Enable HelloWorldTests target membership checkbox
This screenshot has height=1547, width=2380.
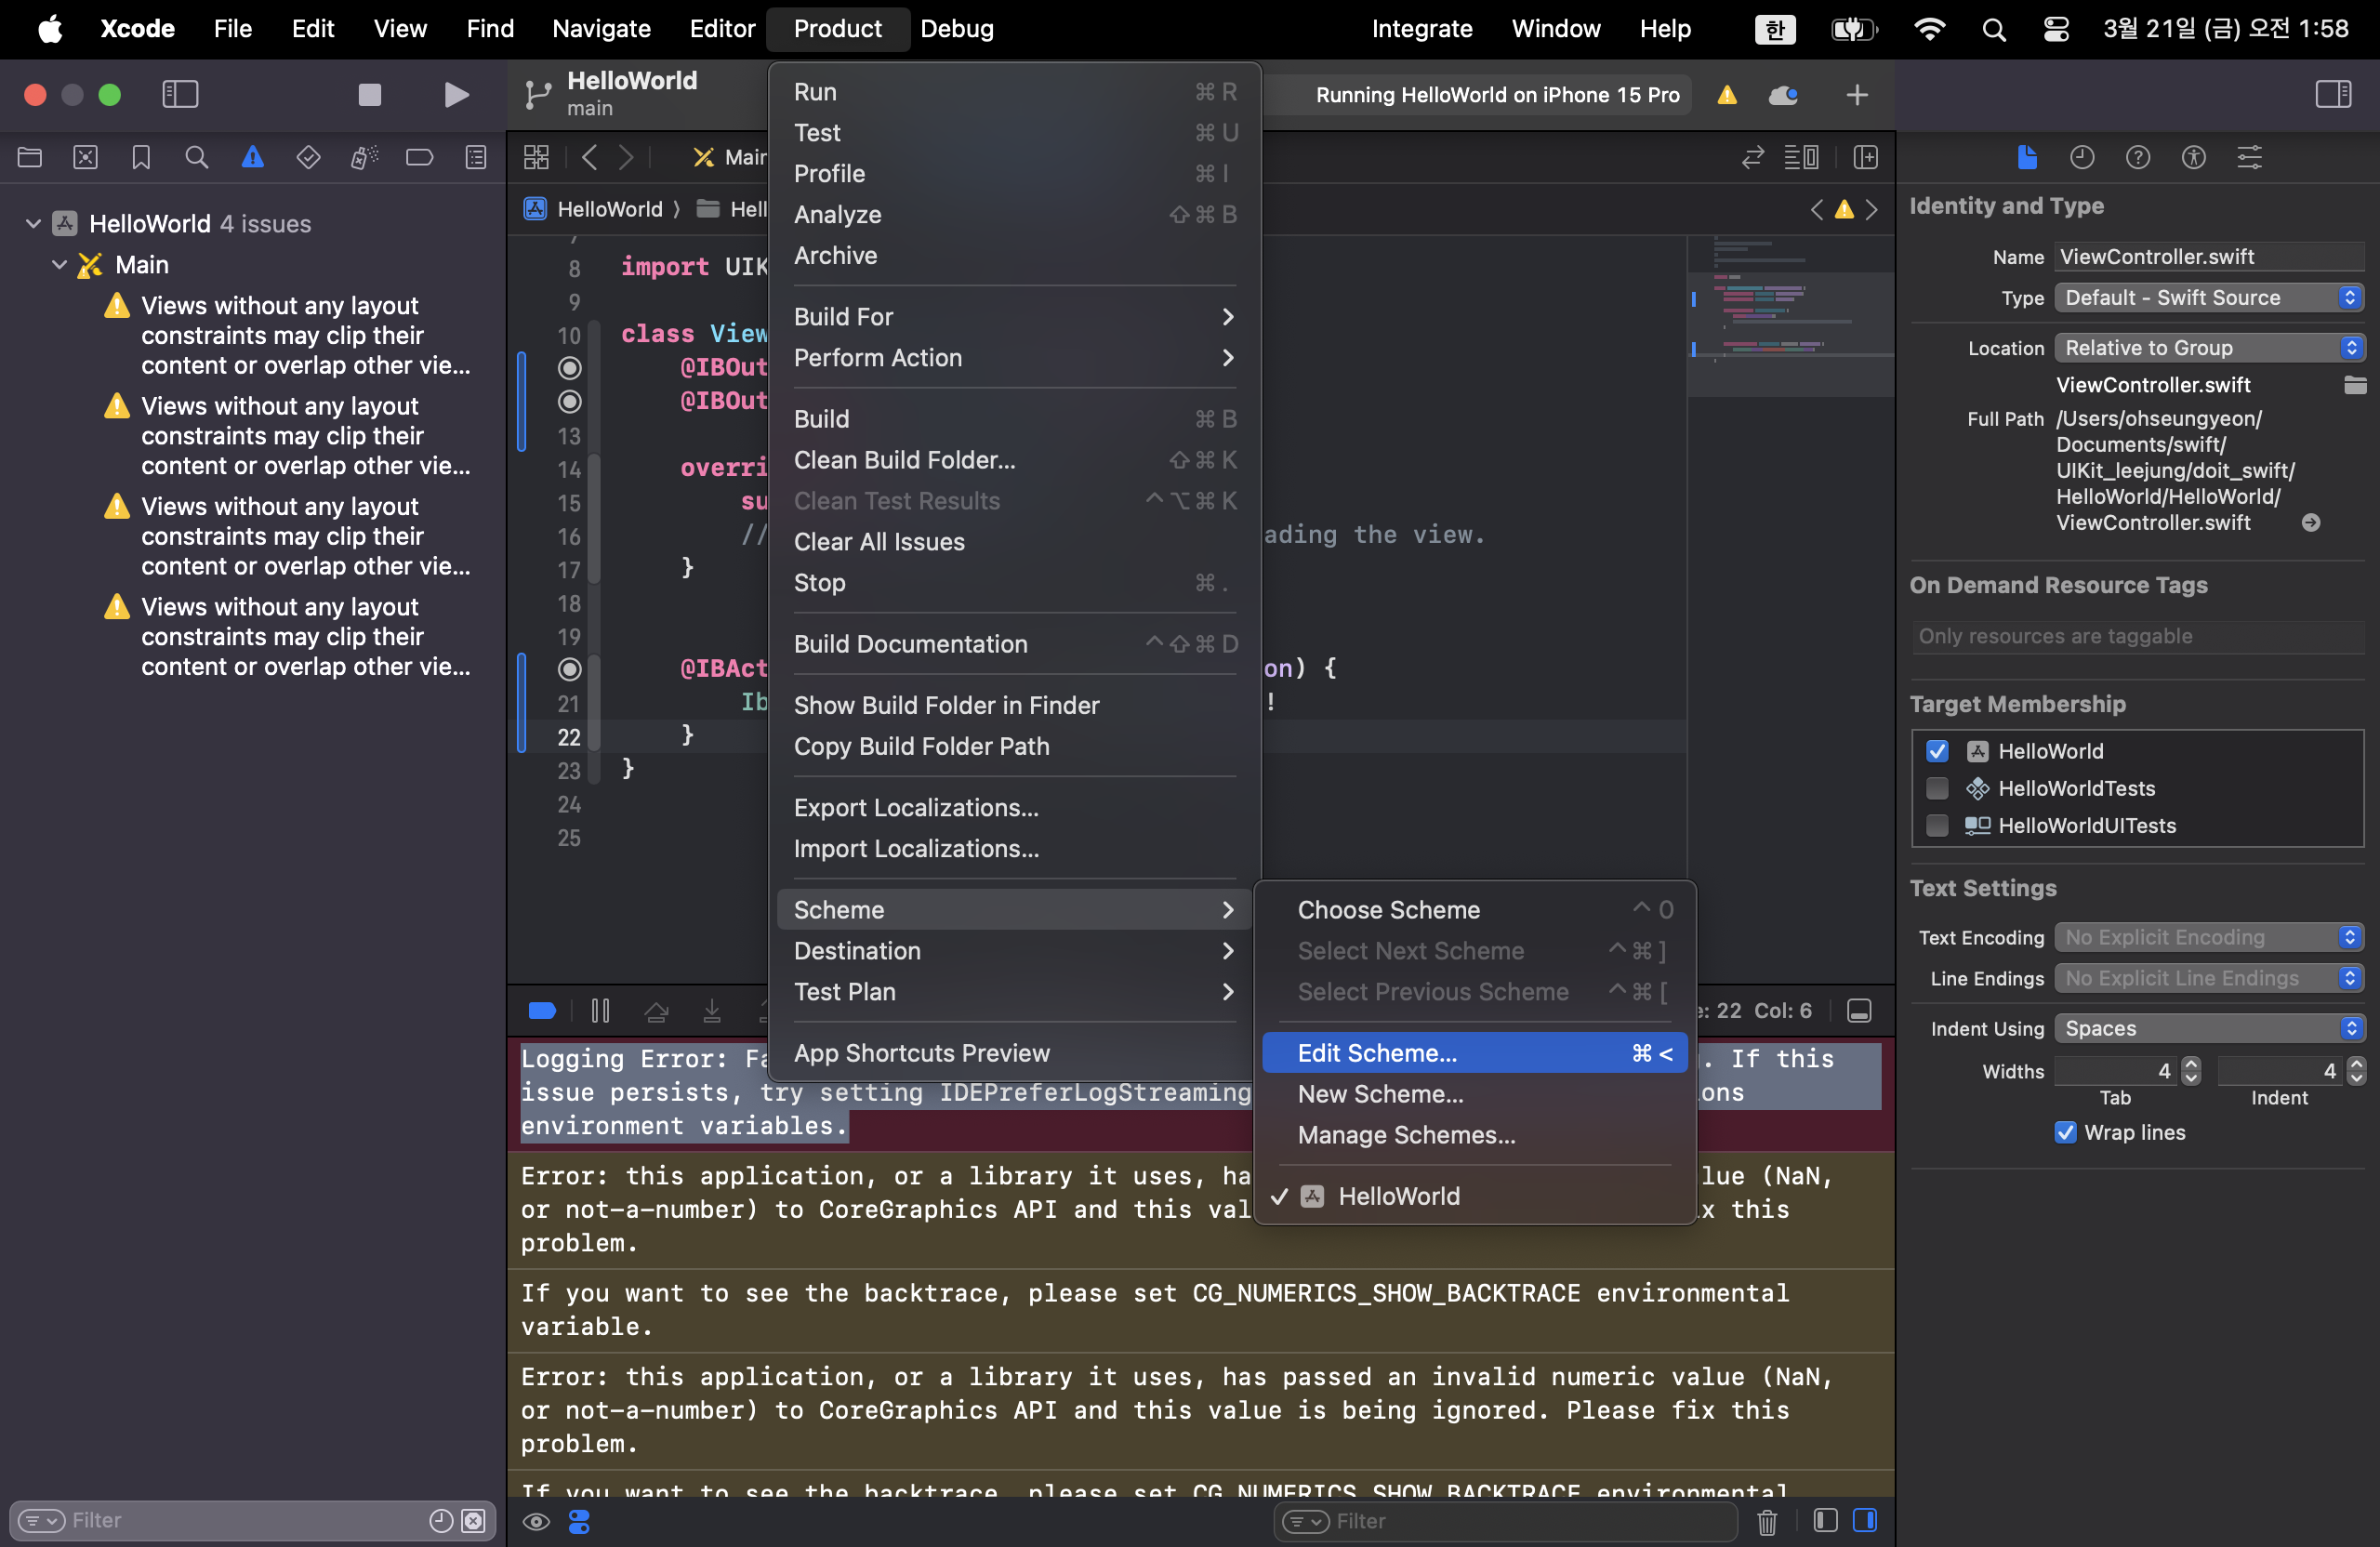1937,788
